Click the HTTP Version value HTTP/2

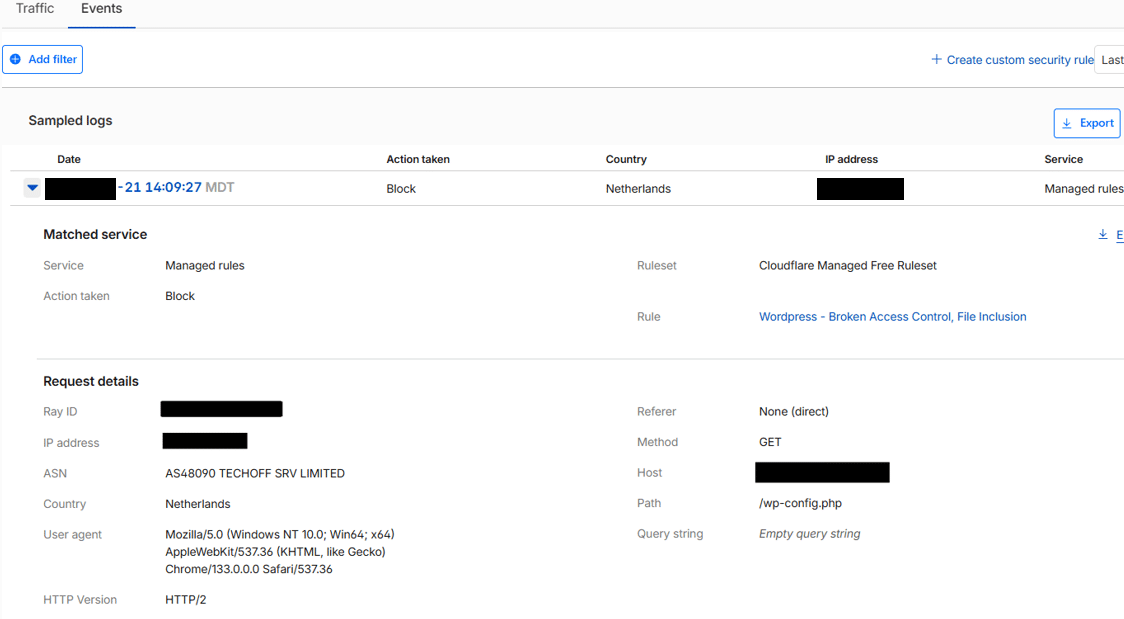click(186, 600)
